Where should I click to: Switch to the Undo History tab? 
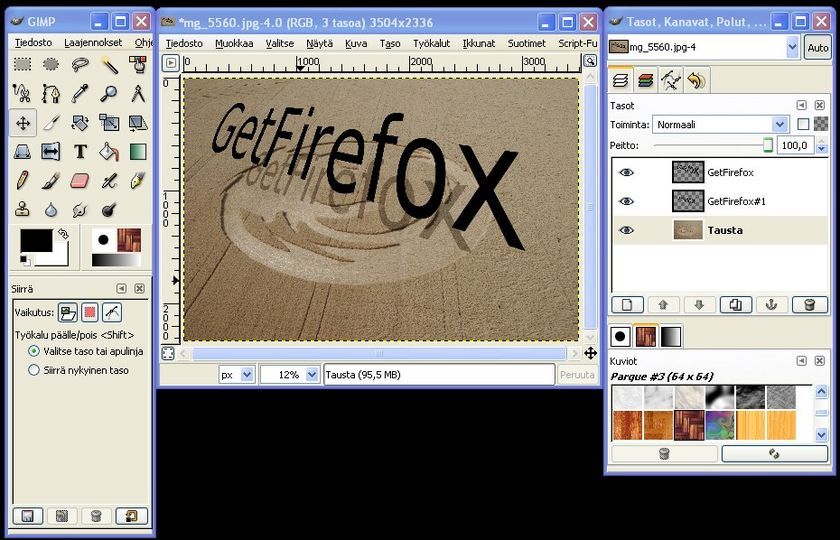coord(696,81)
